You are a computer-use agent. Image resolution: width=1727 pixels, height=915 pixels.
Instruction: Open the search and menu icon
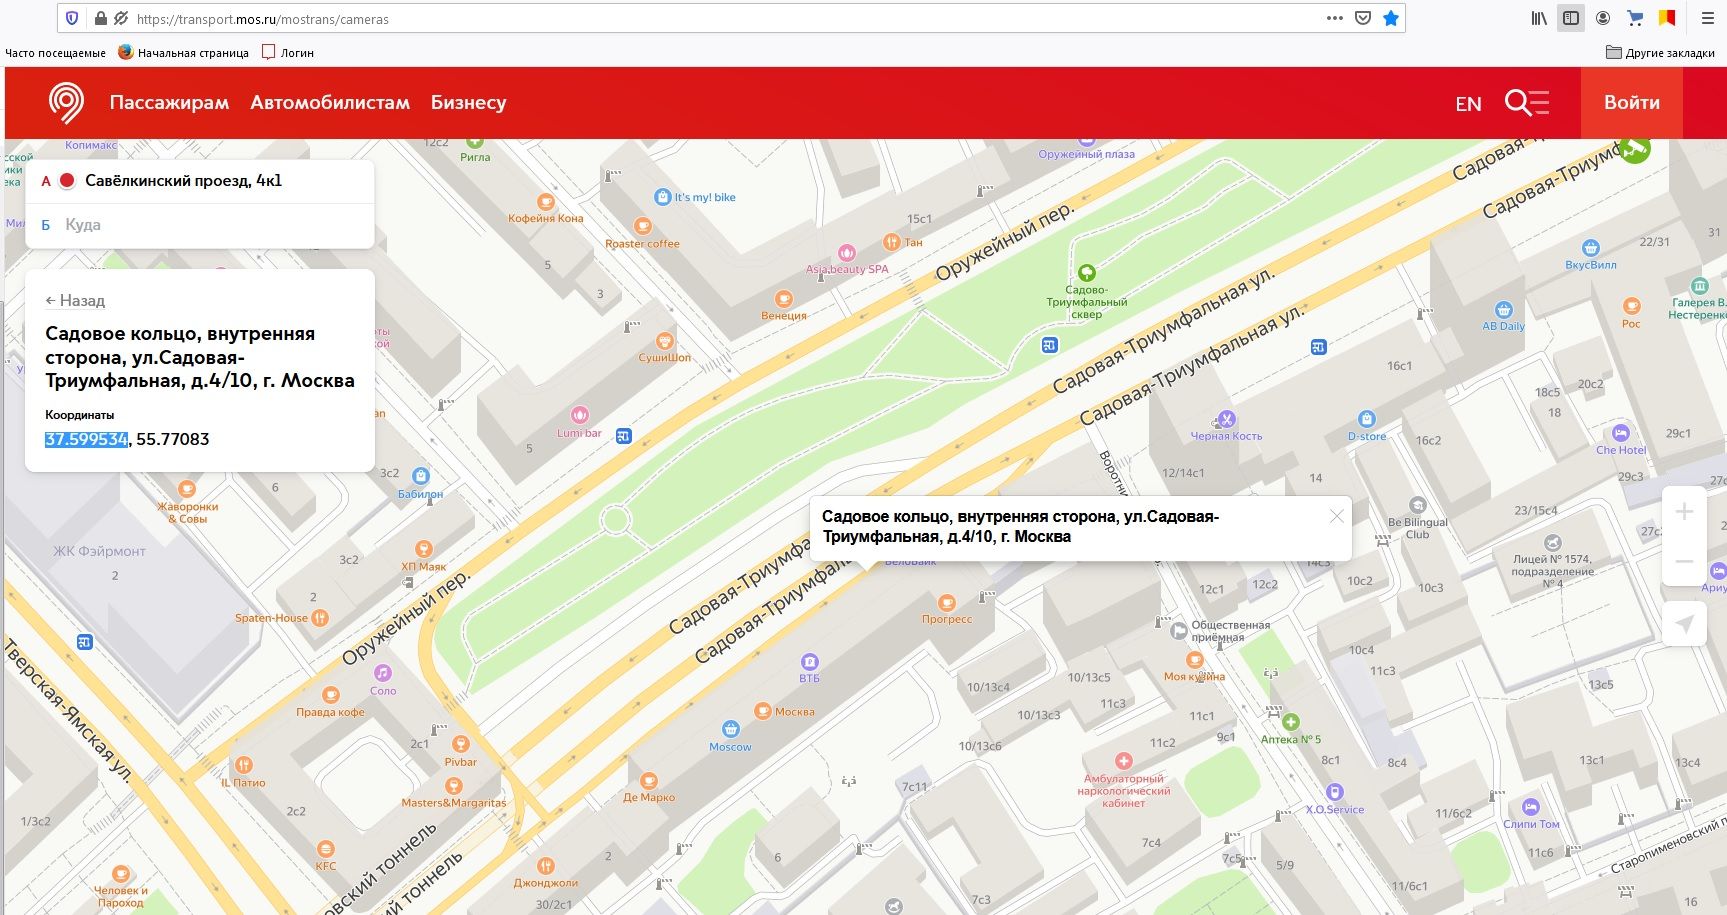coord(1526,103)
